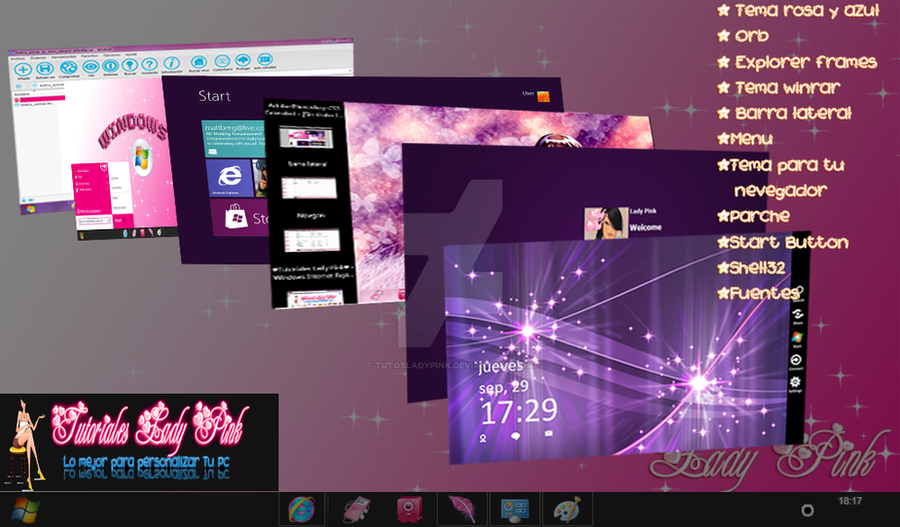The height and width of the screenshot is (527, 900).
Task: Click the pink start menu search box
Action: 95,220
